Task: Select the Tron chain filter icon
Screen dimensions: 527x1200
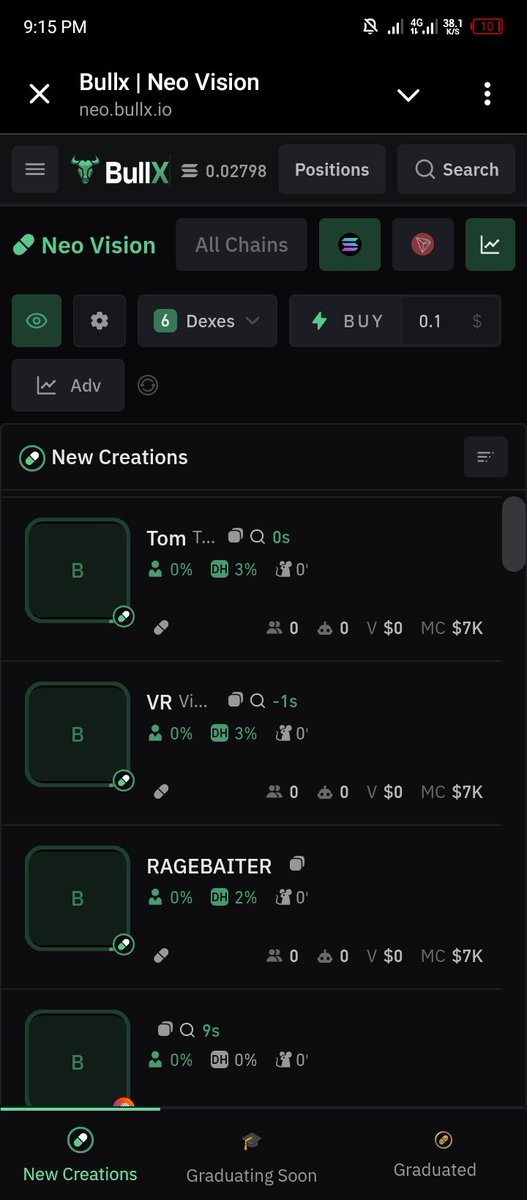Action: click(423, 245)
